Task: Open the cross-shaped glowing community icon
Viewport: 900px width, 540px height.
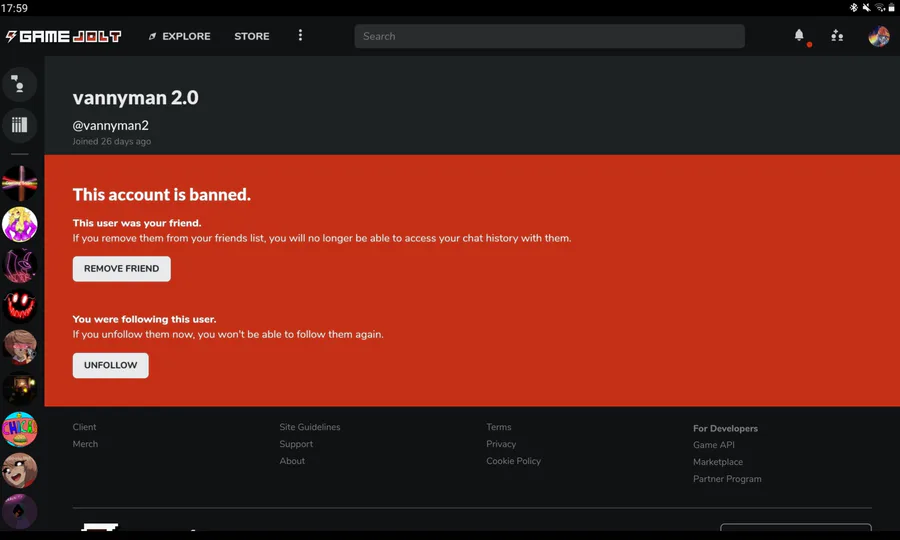Action: pyautogui.click(x=19, y=183)
